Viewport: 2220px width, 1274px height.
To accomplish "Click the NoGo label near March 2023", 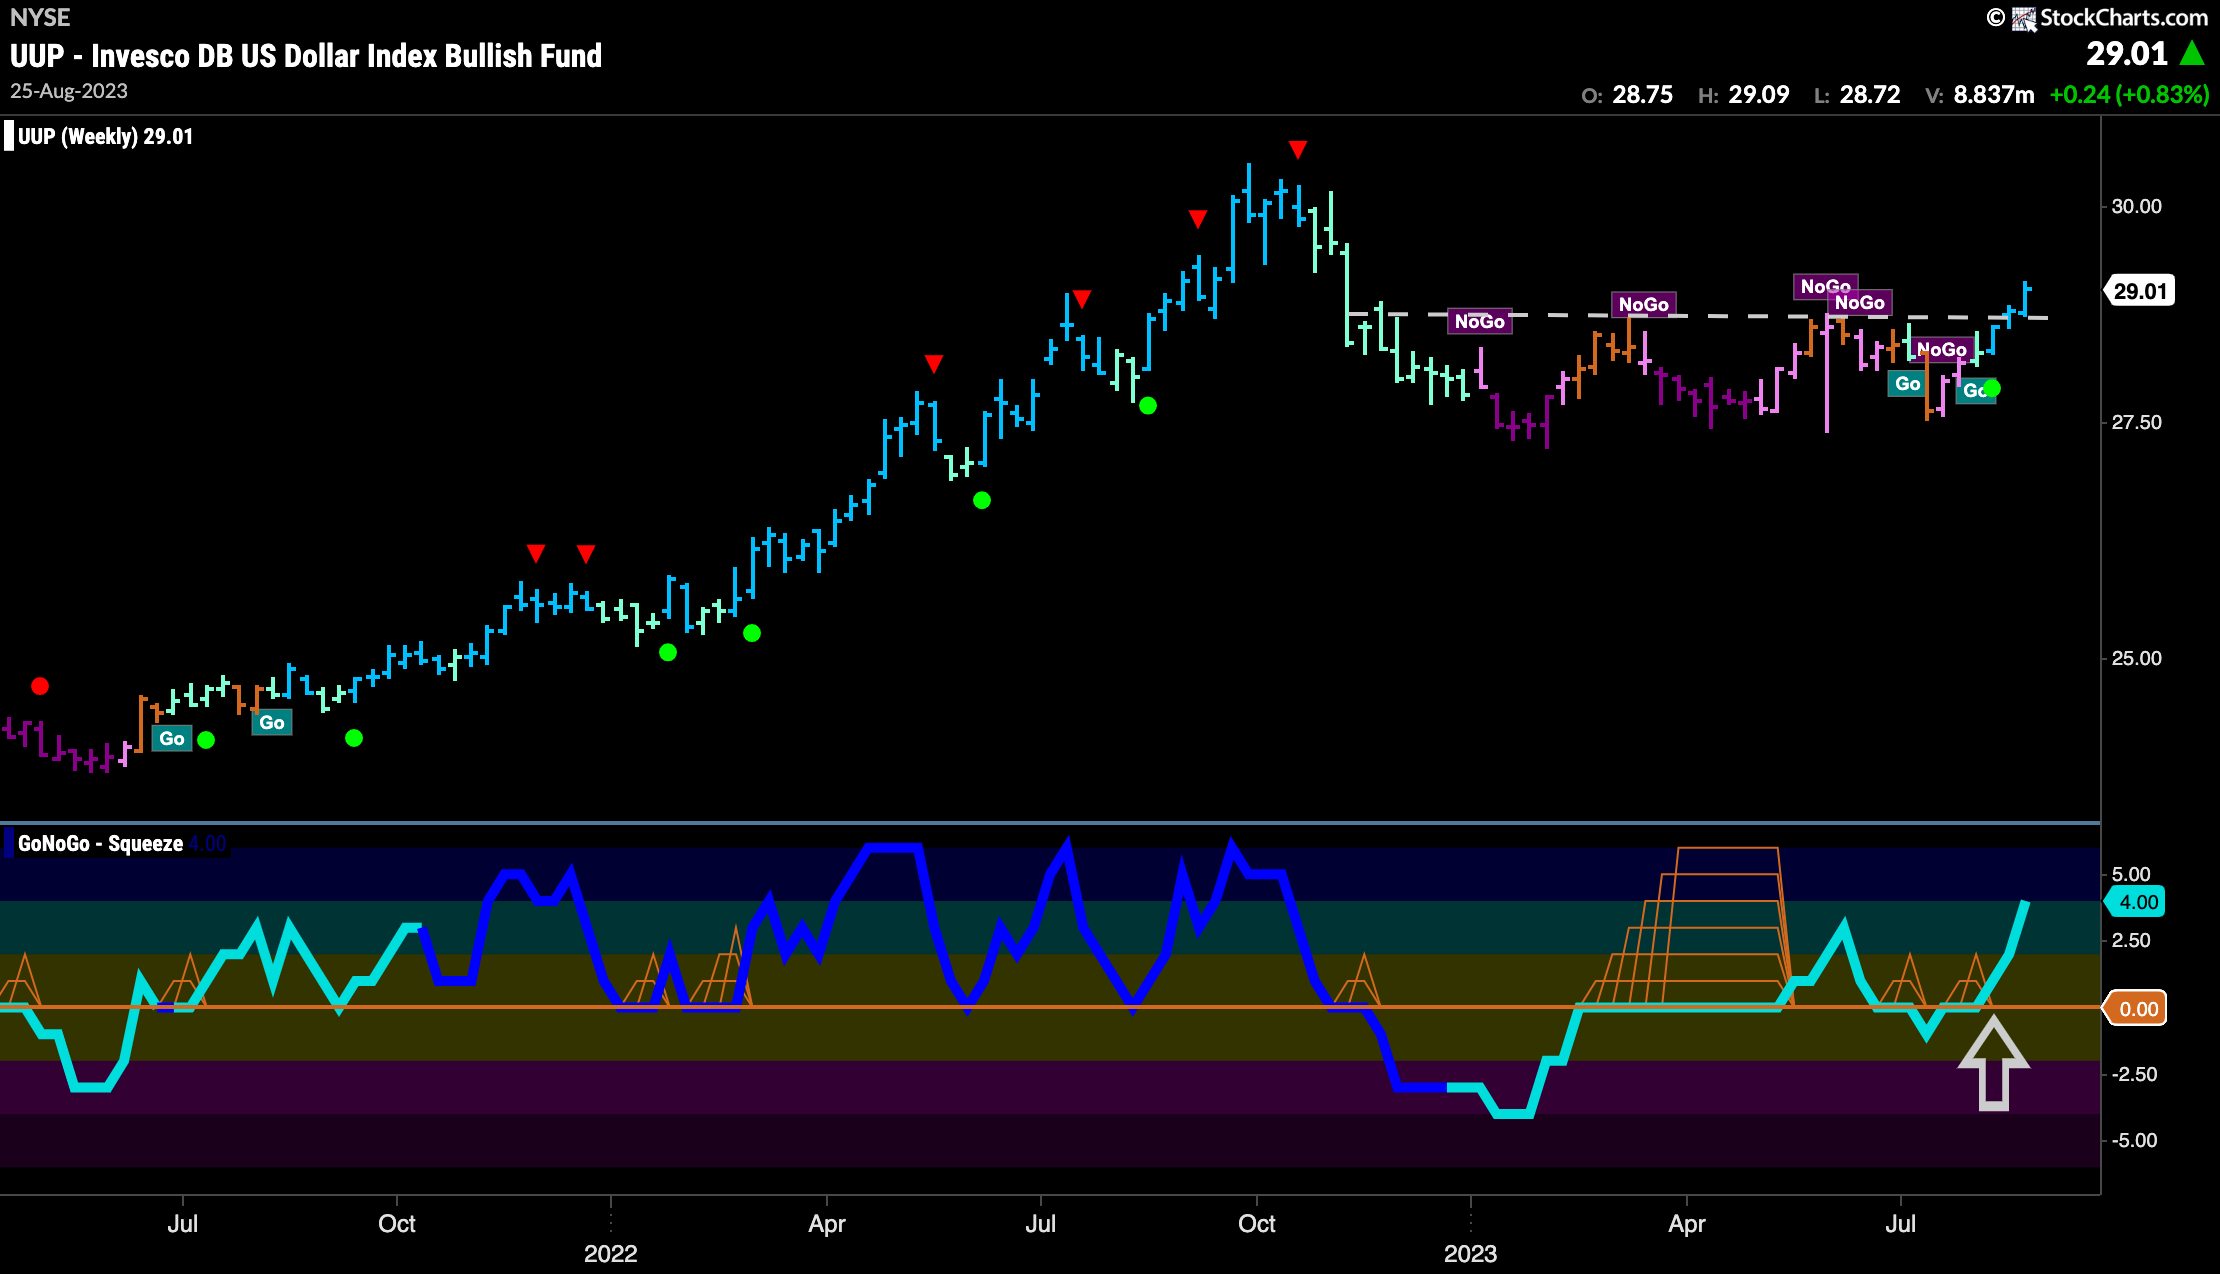I will click(x=1644, y=304).
